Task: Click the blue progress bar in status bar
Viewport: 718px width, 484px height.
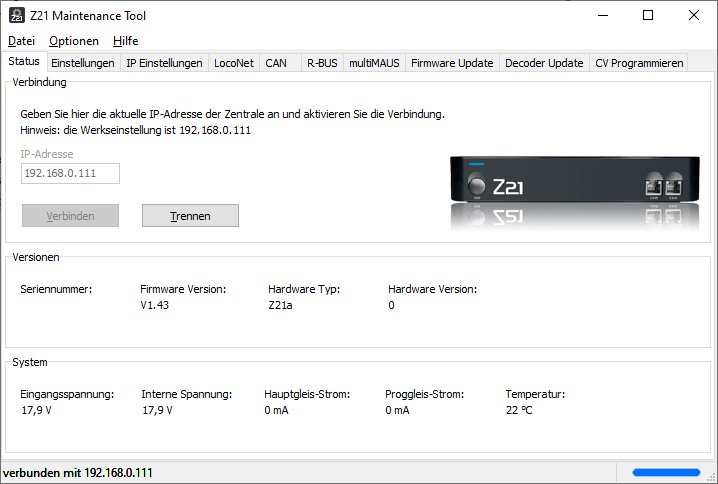Action: pos(666,473)
